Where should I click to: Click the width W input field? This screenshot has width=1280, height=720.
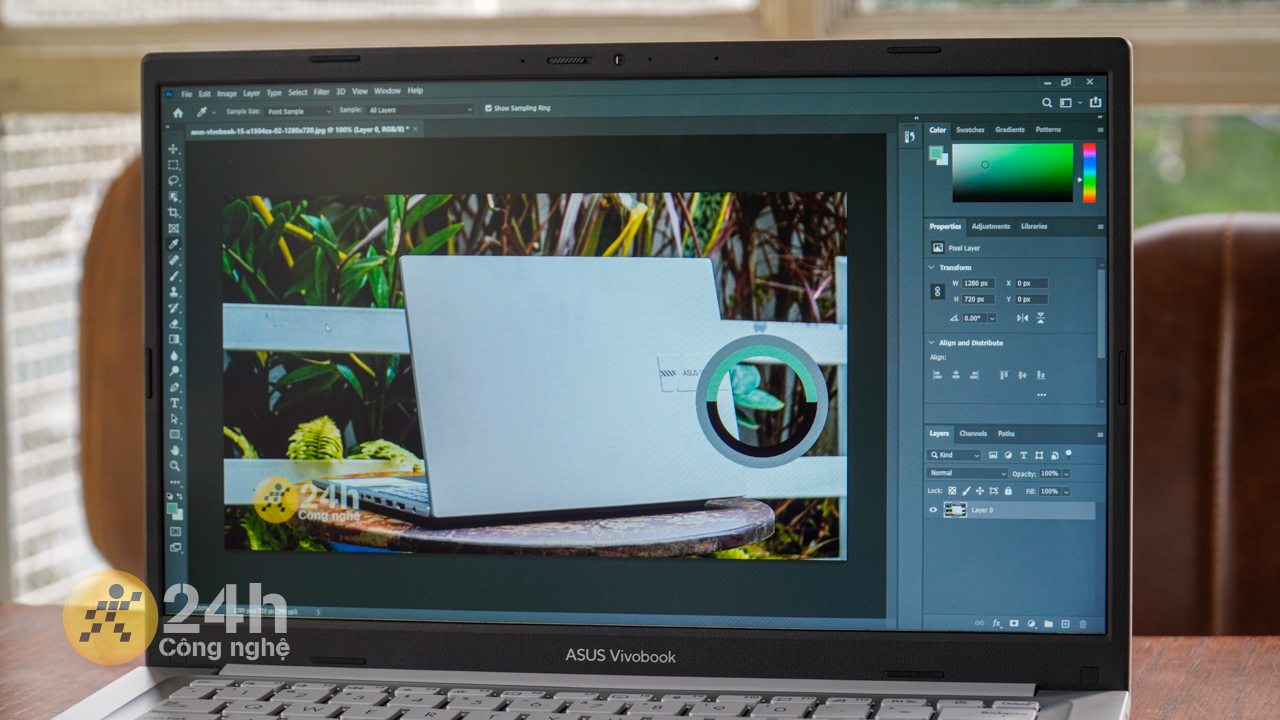click(x=980, y=283)
